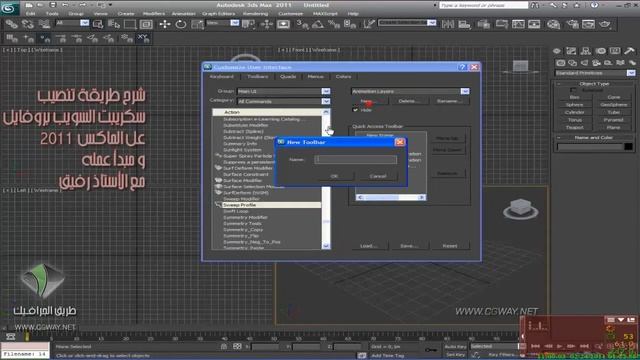Open Render Setup icon
The image size is (640, 360).
click(573, 24)
